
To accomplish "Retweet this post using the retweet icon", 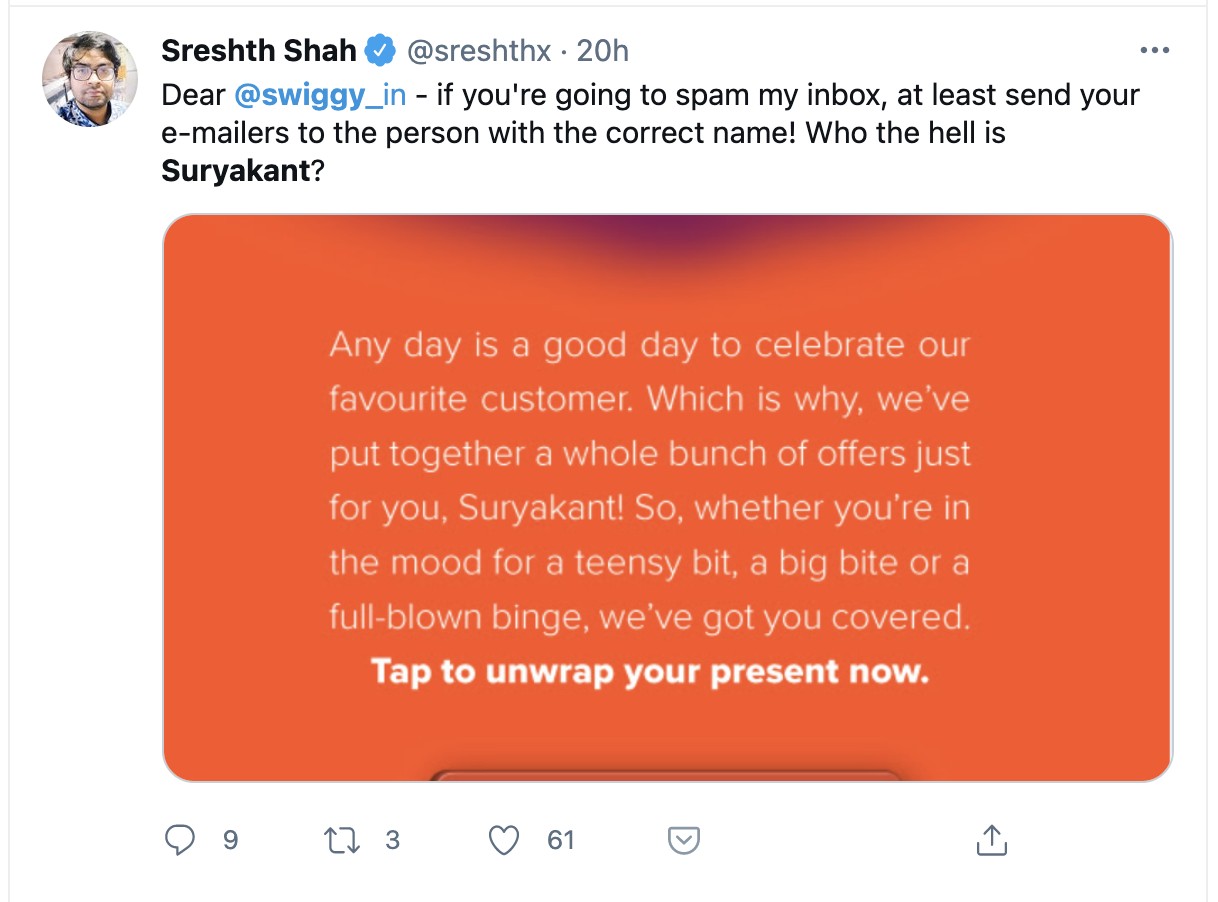I will 344,840.
